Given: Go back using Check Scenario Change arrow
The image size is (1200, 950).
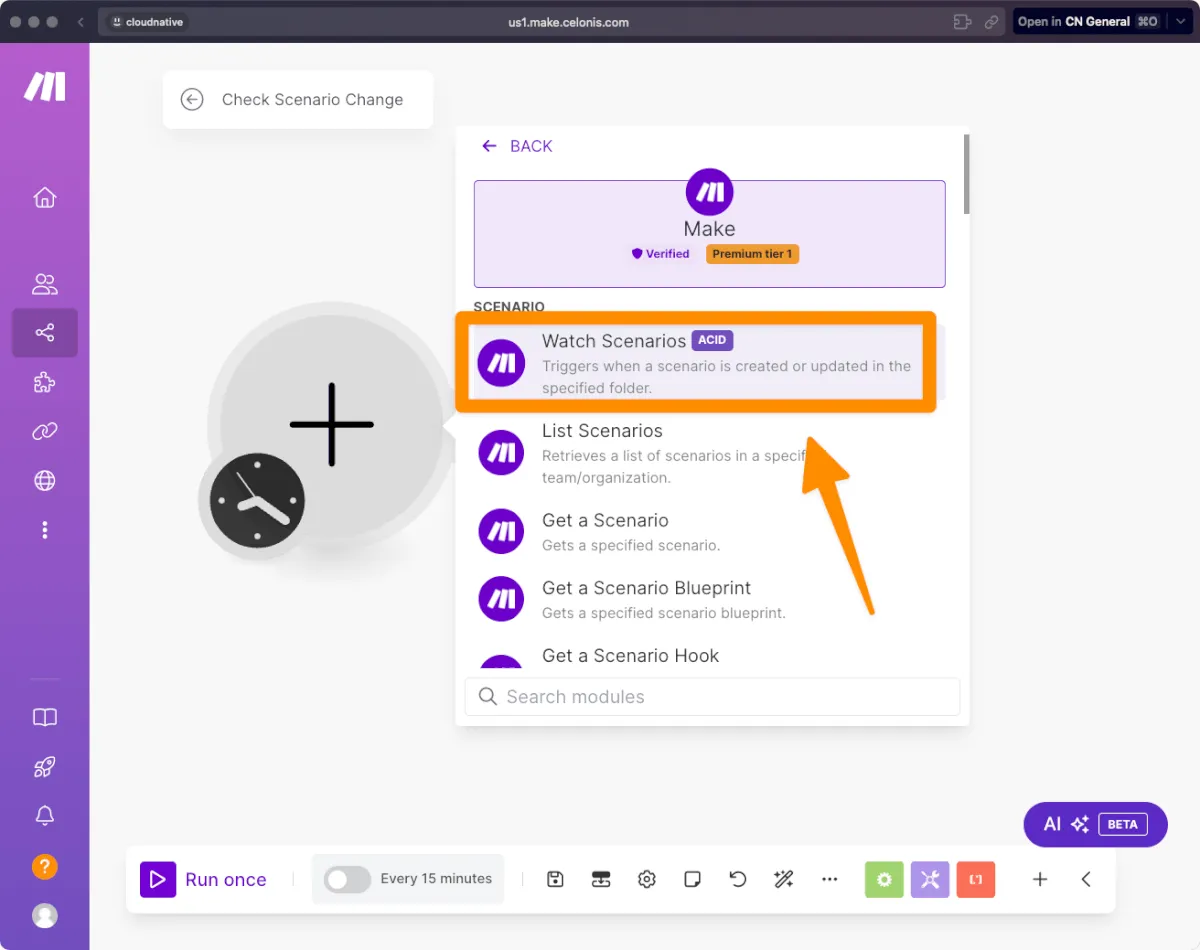Looking at the screenshot, I should coord(192,99).
